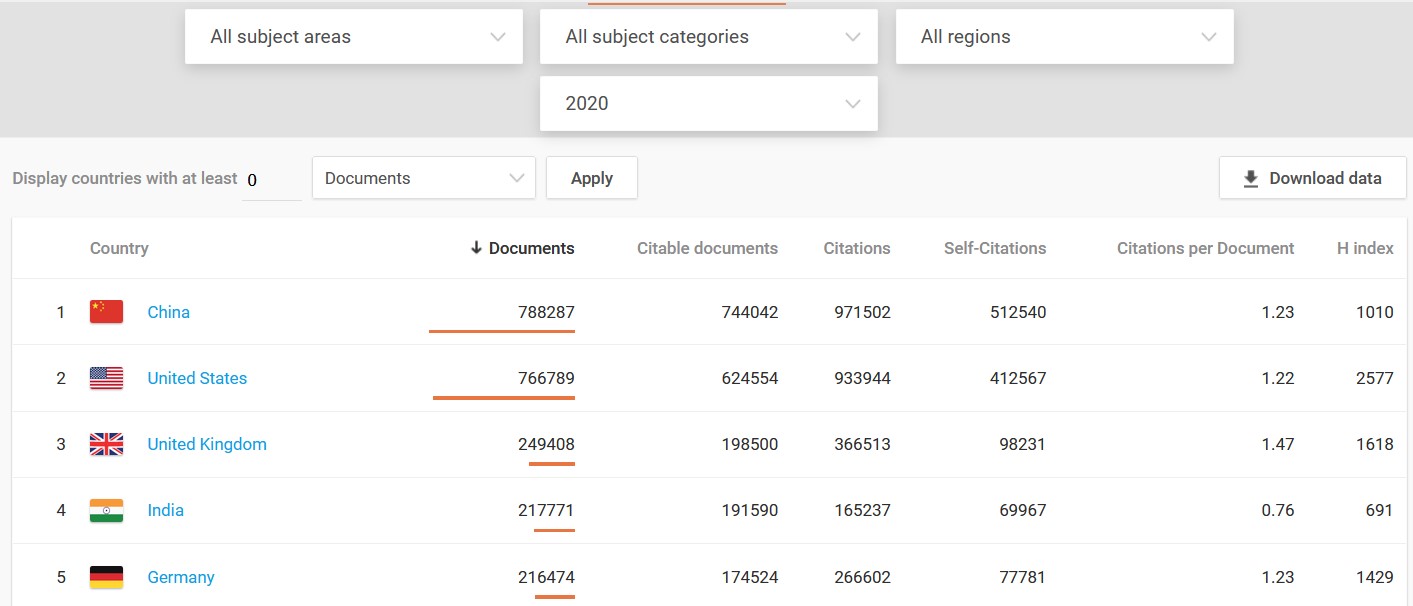Click the United Kingdom flag icon
This screenshot has width=1413, height=606.
tap(106, 444)
